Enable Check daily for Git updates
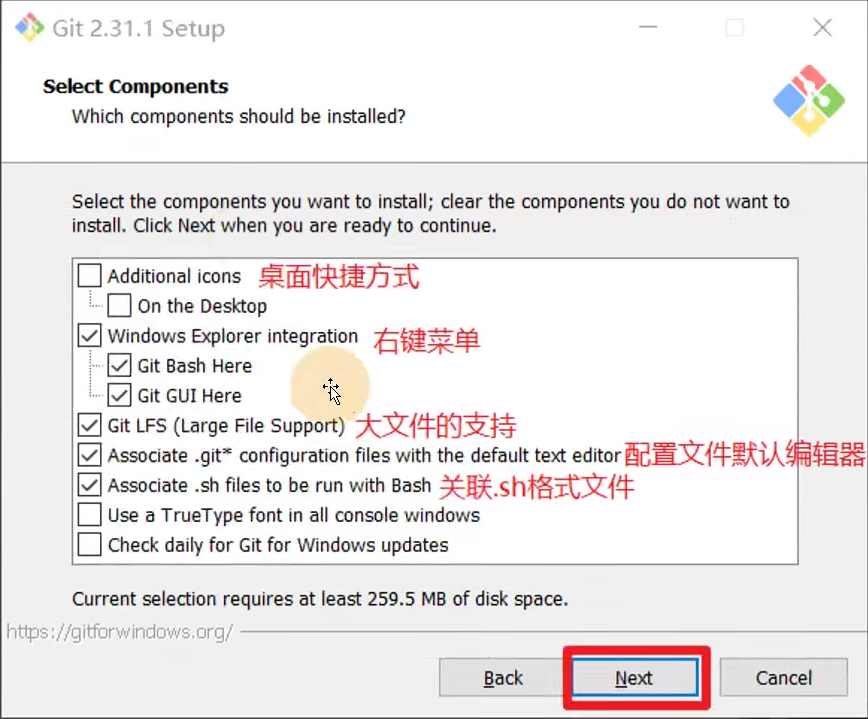The width and height of the screenshot is (868, 719). tap(90, 545)
